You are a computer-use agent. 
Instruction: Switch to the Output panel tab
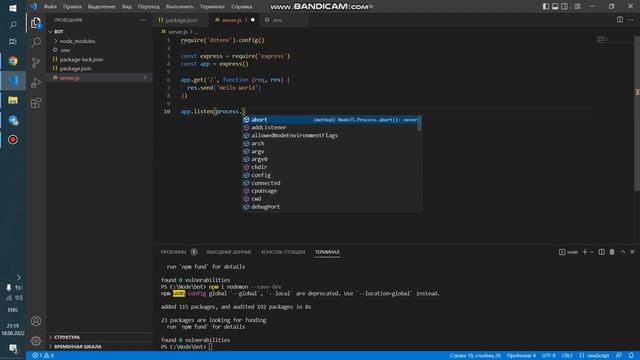(x=229, y=252)
